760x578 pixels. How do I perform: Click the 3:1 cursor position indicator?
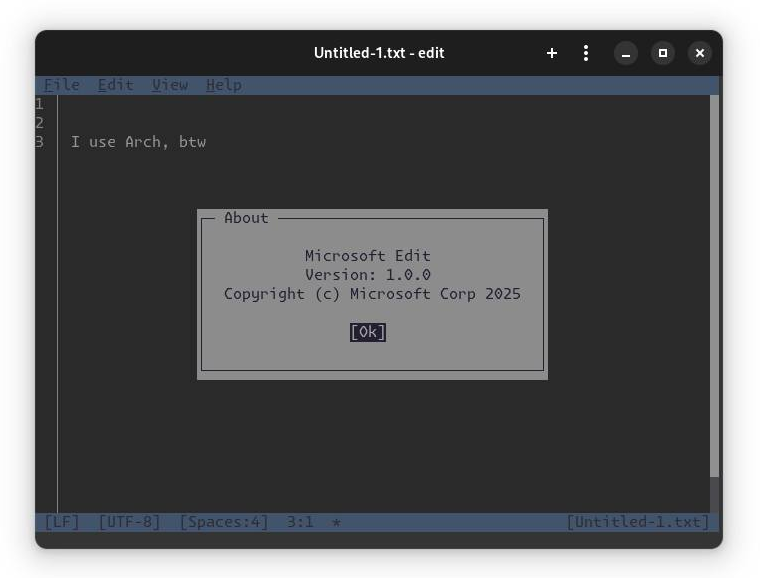[300, 522]
